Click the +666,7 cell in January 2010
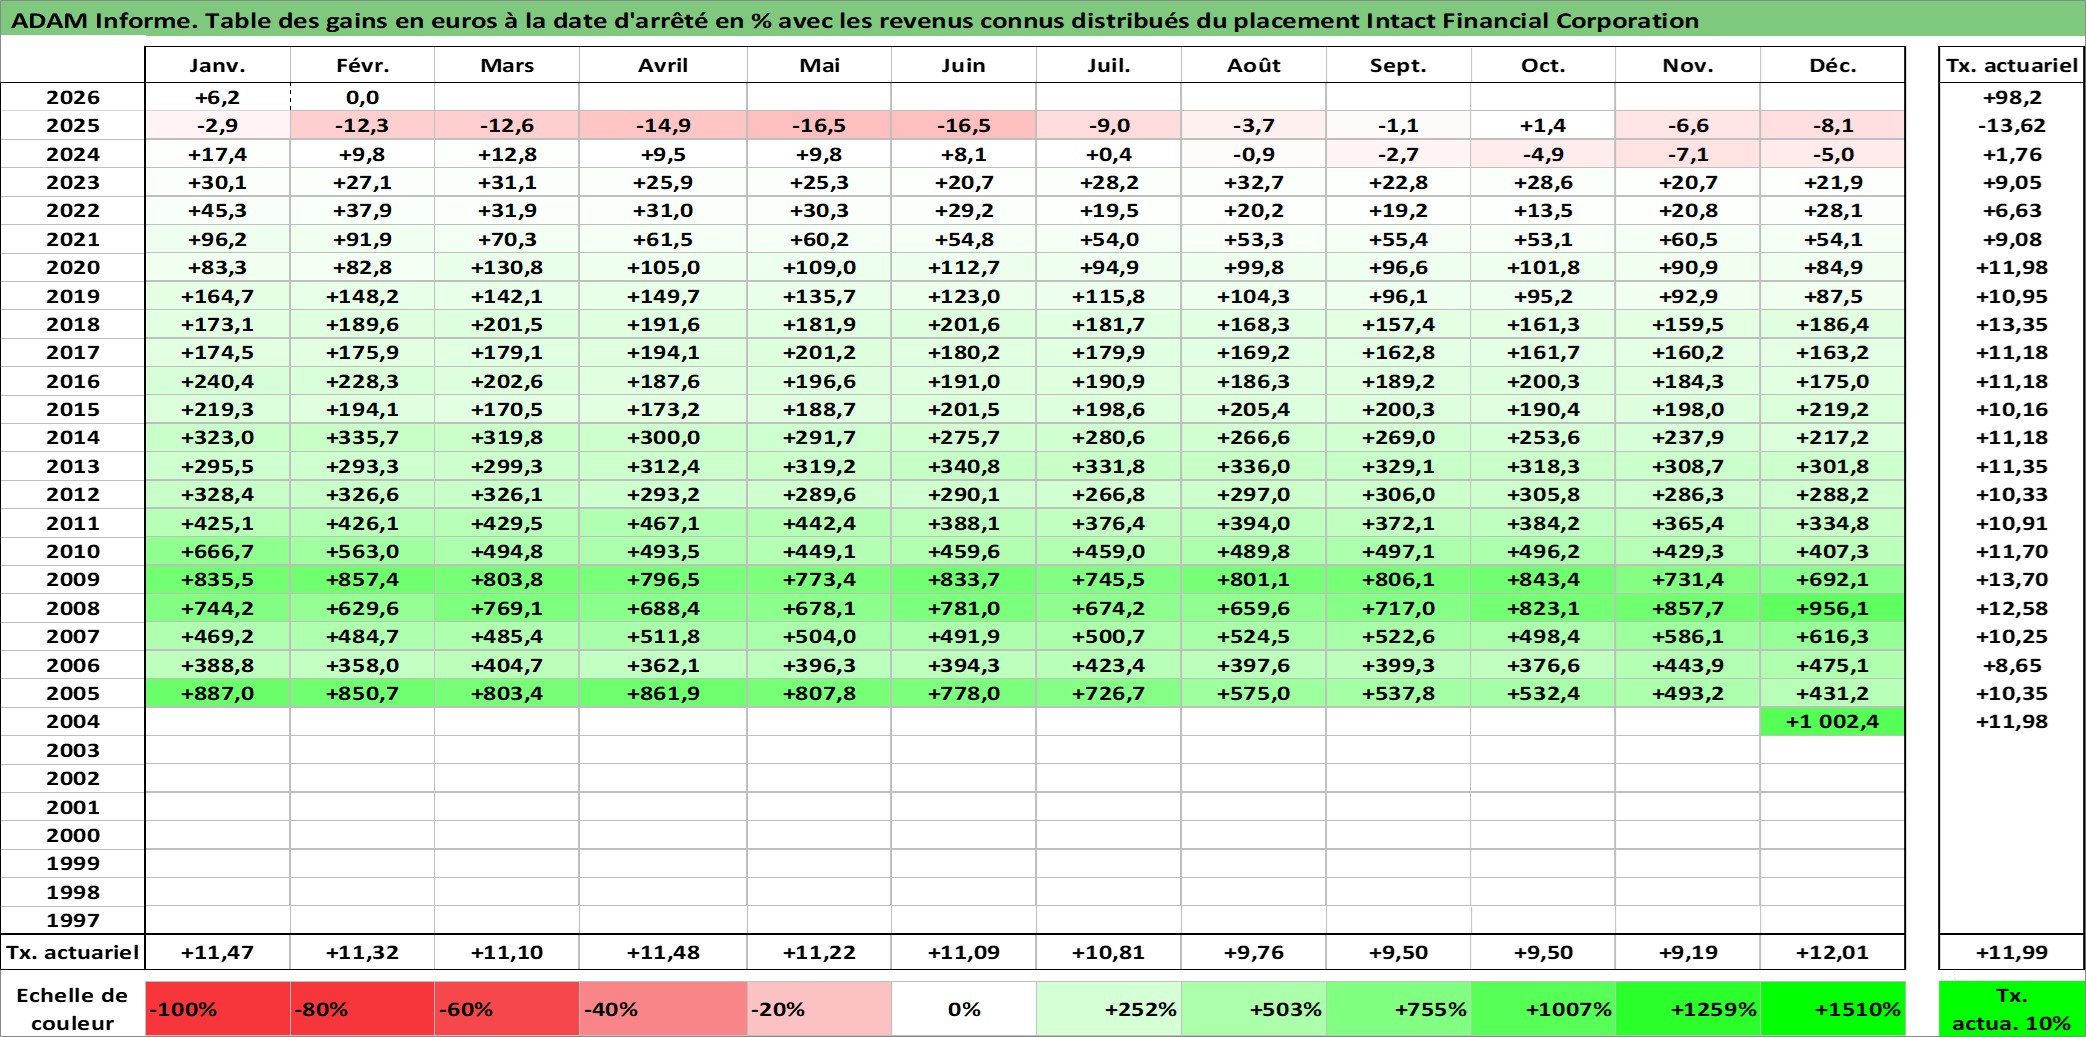 click(x=218, y=551)
